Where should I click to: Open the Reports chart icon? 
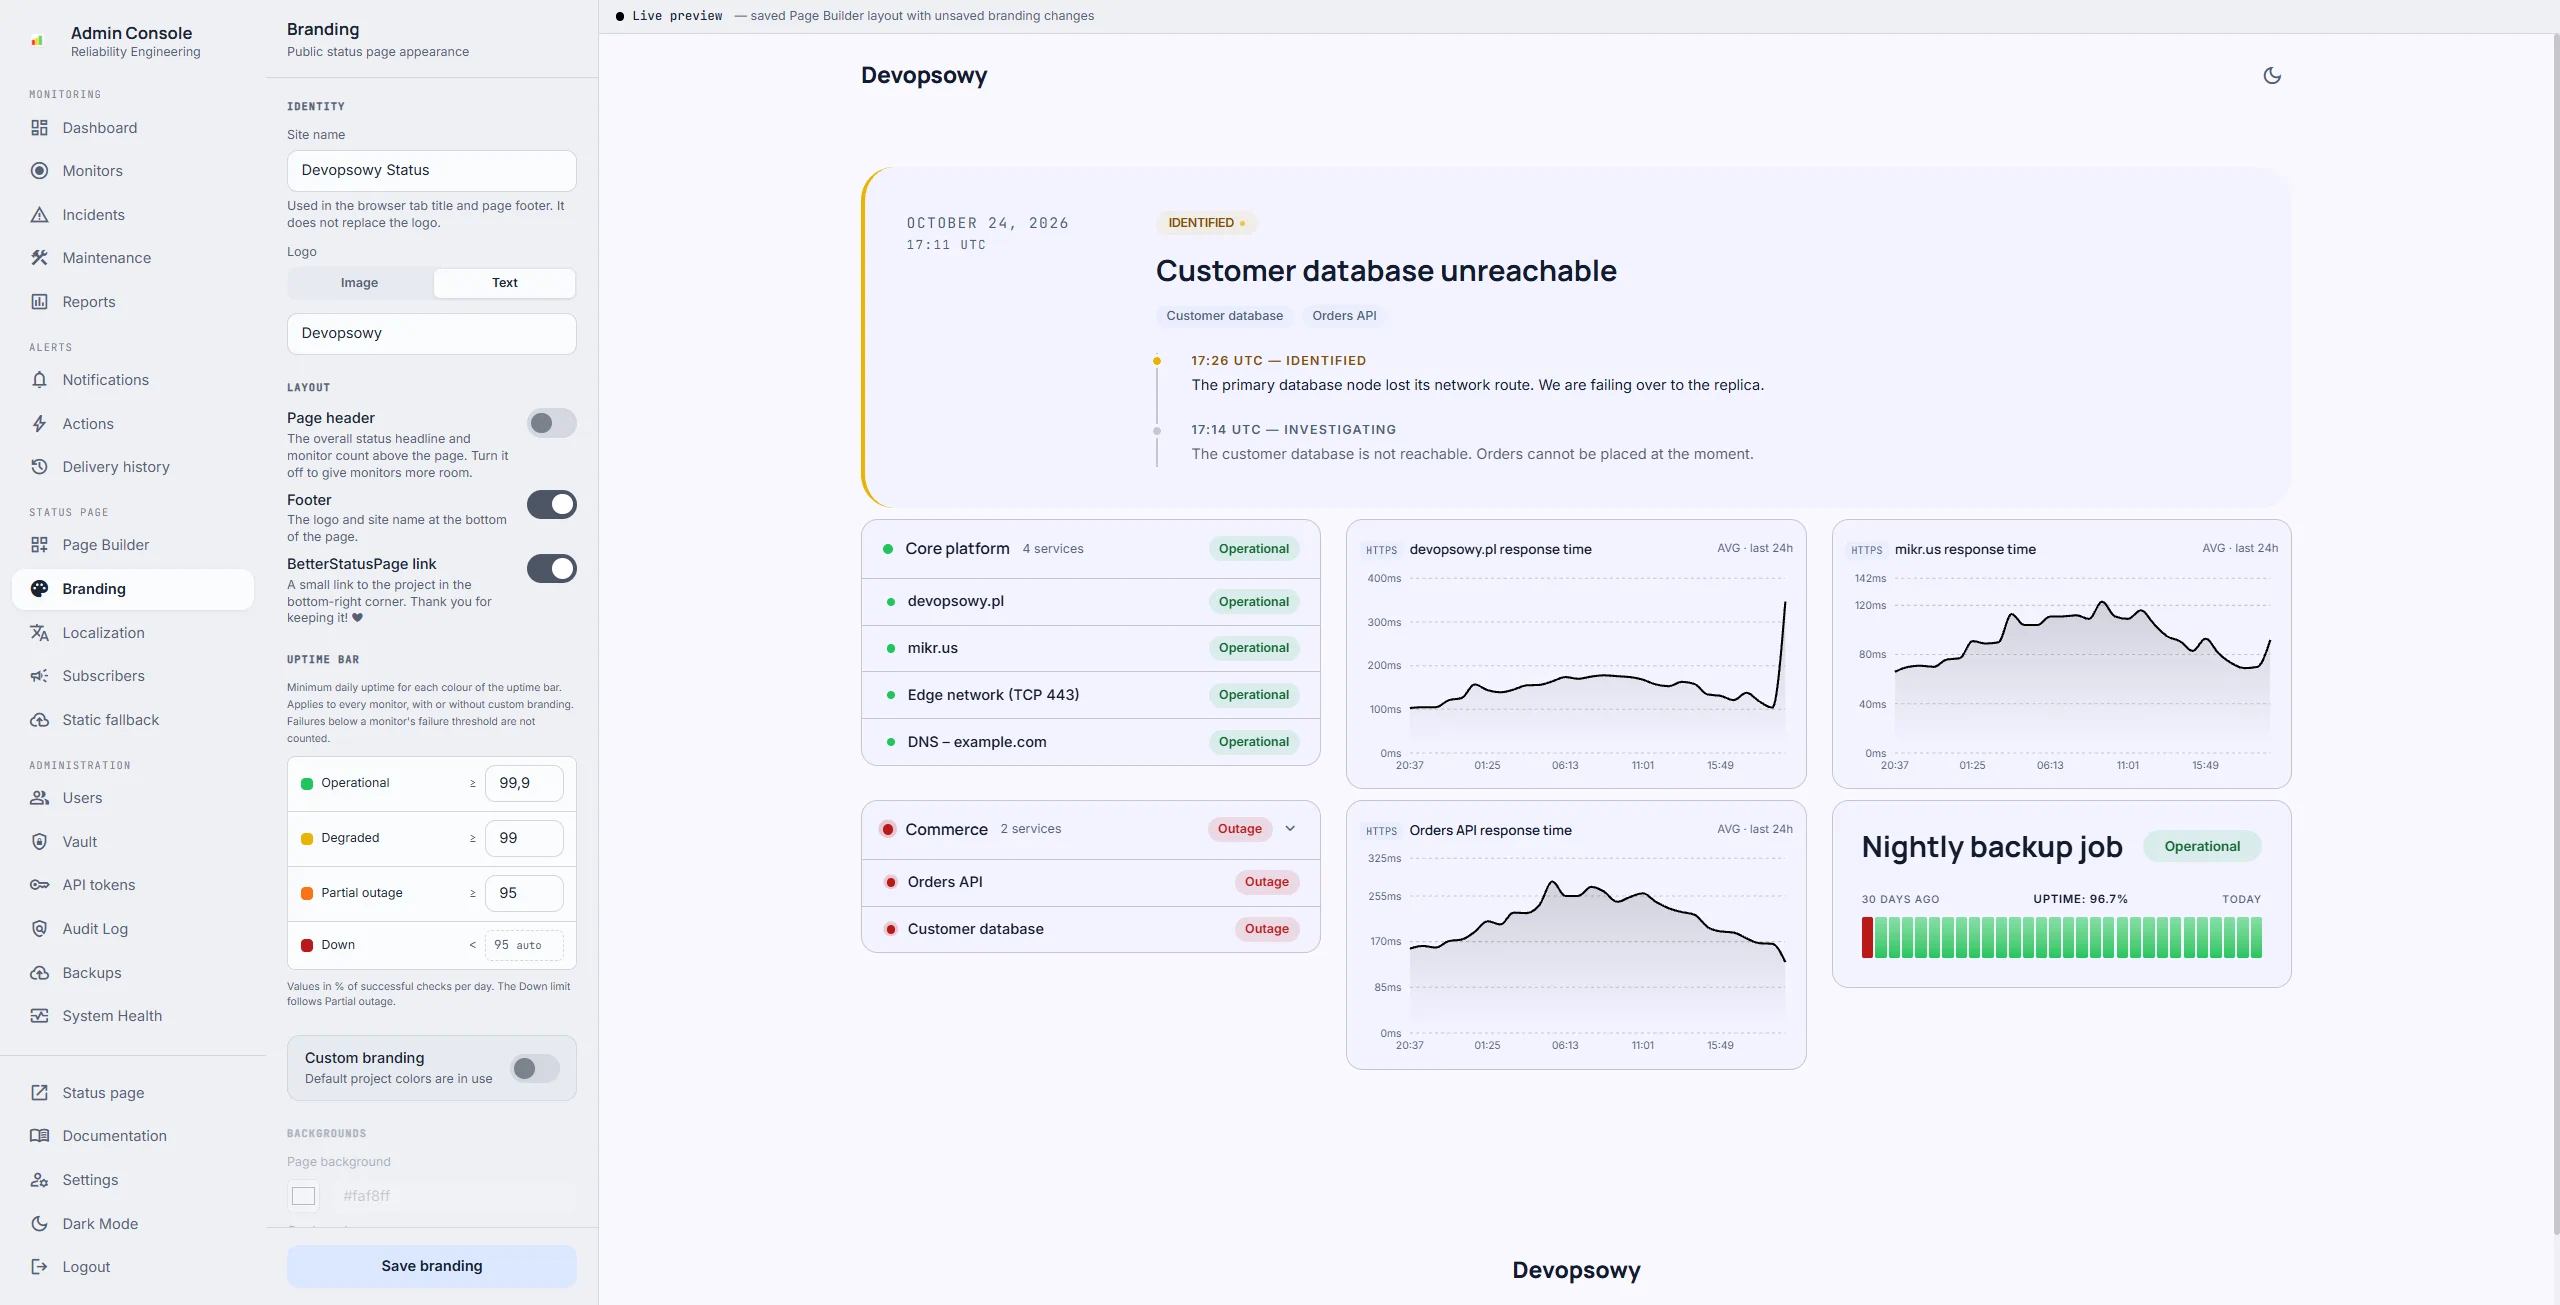pos(39,302)
